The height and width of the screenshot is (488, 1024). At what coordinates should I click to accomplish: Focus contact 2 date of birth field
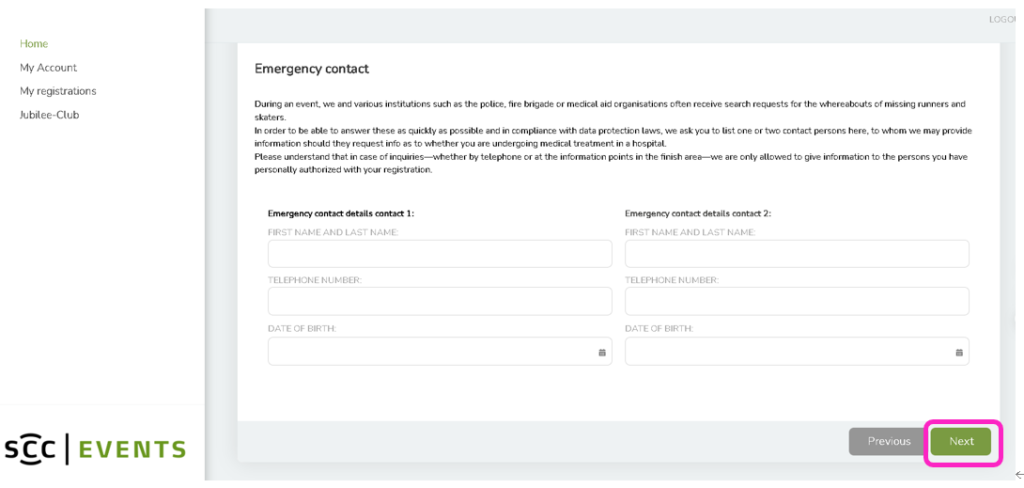coord(797,351)
